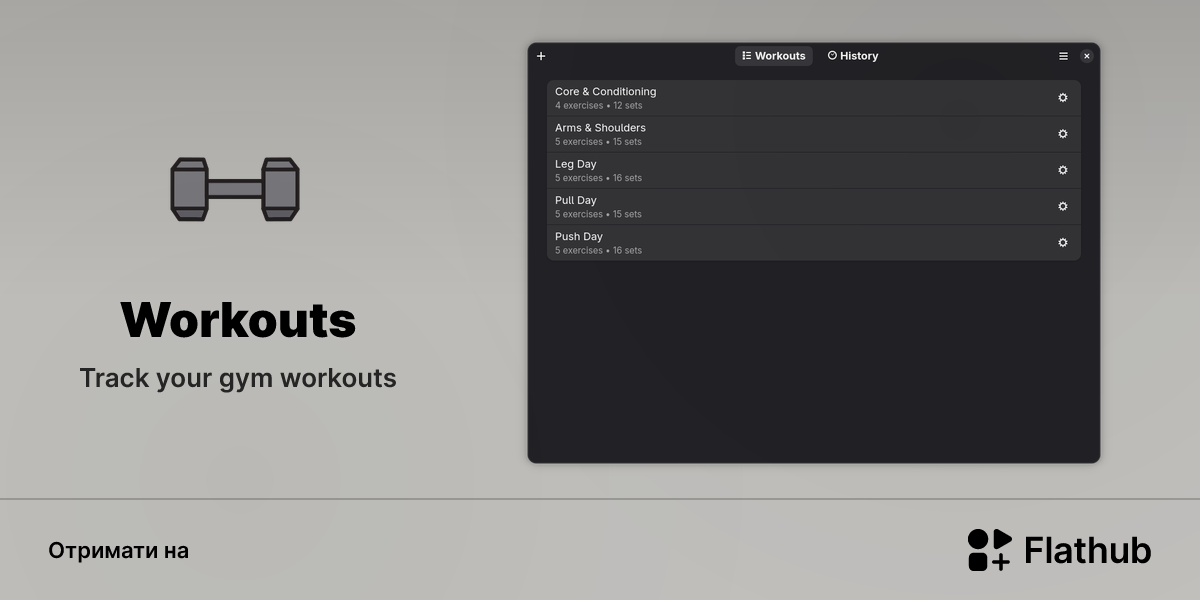Open the hamburger main menu
The height and width of the screenshot is (600, 1200).
point(1063,56)
